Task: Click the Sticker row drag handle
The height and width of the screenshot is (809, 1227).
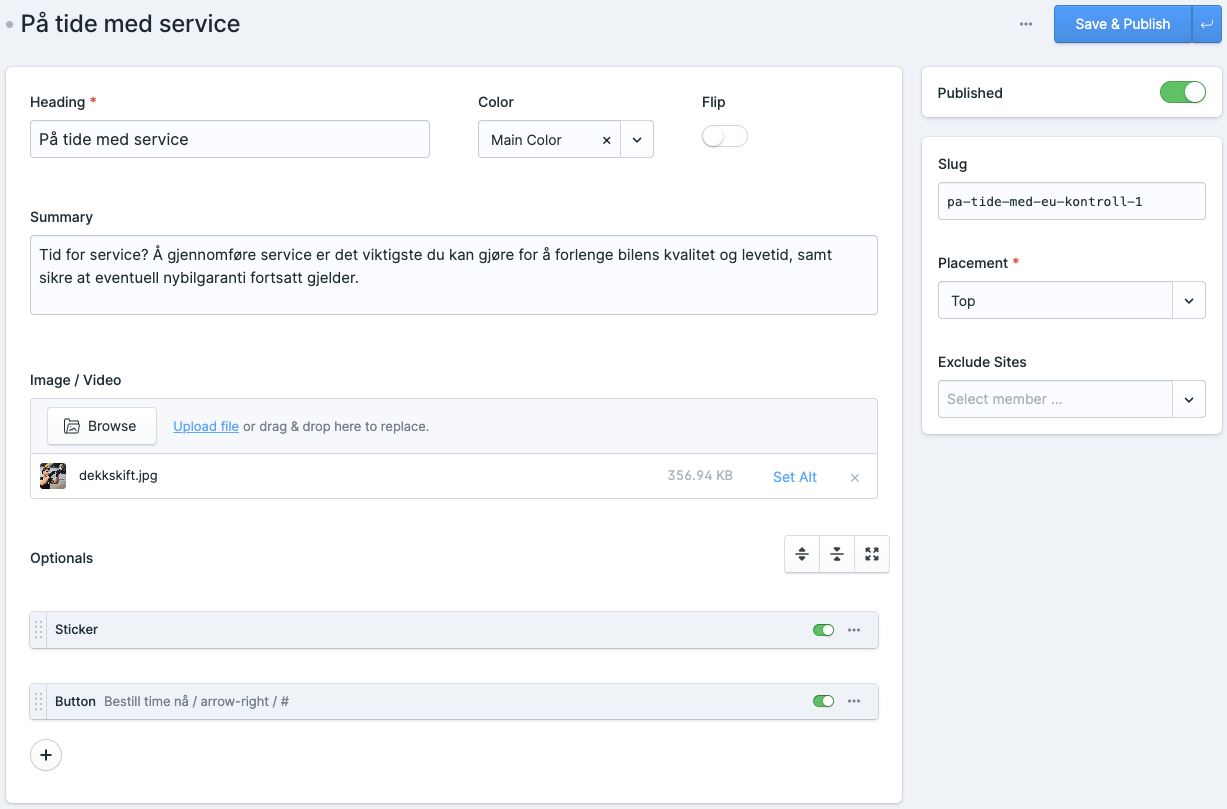Action: [x=39, y=630]
